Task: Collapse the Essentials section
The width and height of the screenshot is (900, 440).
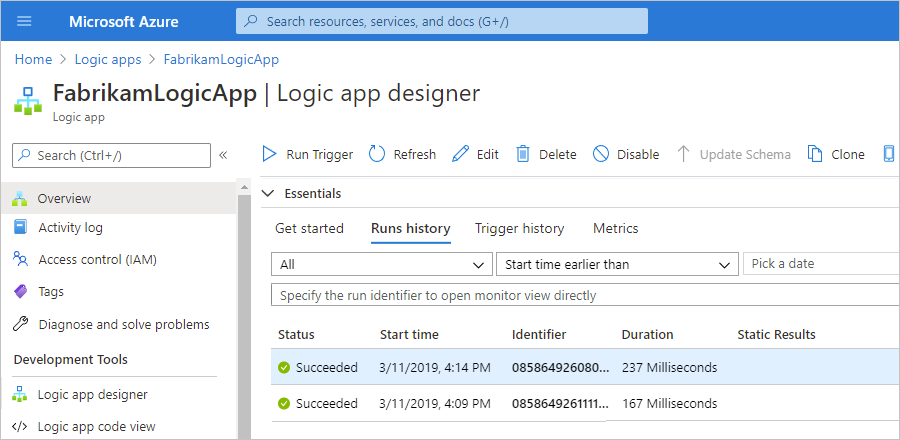Action: coord(267,193)
